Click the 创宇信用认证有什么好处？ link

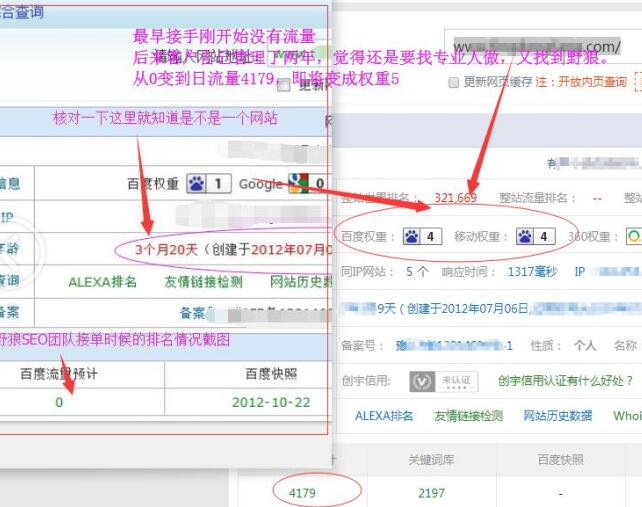tap(565, 381)
